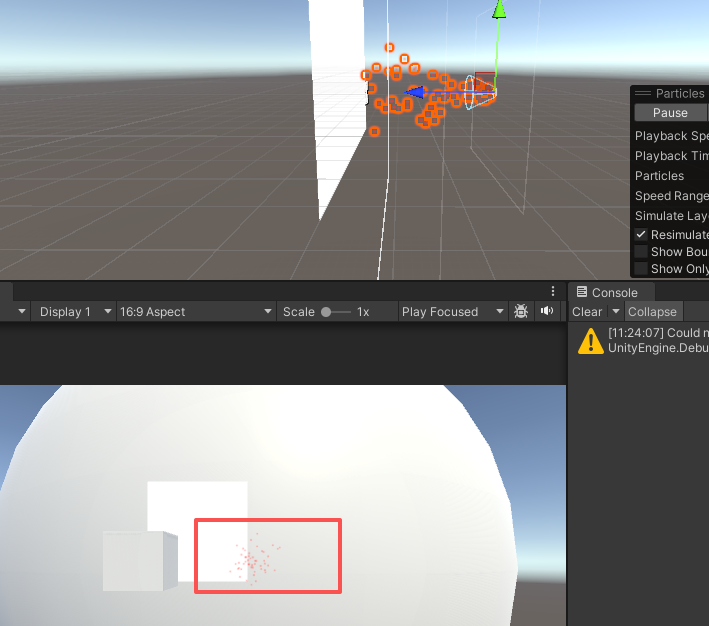
Task: Click the blue Z-axis gizmo arrow
Action: coord(414,92)
